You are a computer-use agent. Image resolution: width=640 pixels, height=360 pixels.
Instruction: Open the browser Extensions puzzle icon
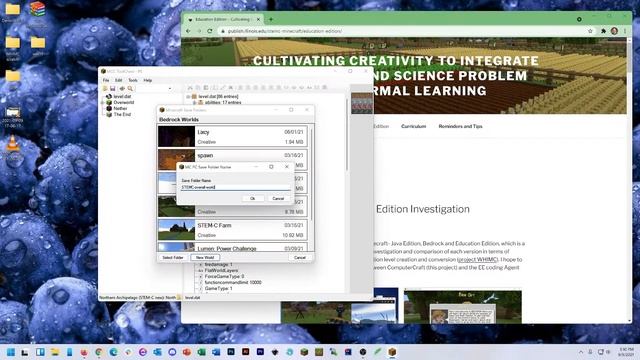[603, 31]
